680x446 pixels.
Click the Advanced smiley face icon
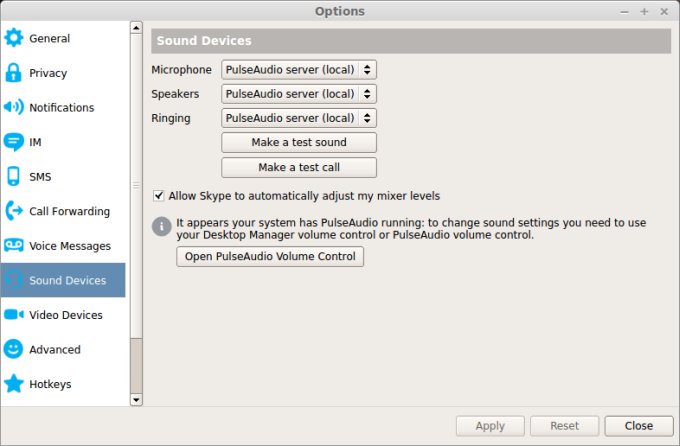tap(14, 350)
